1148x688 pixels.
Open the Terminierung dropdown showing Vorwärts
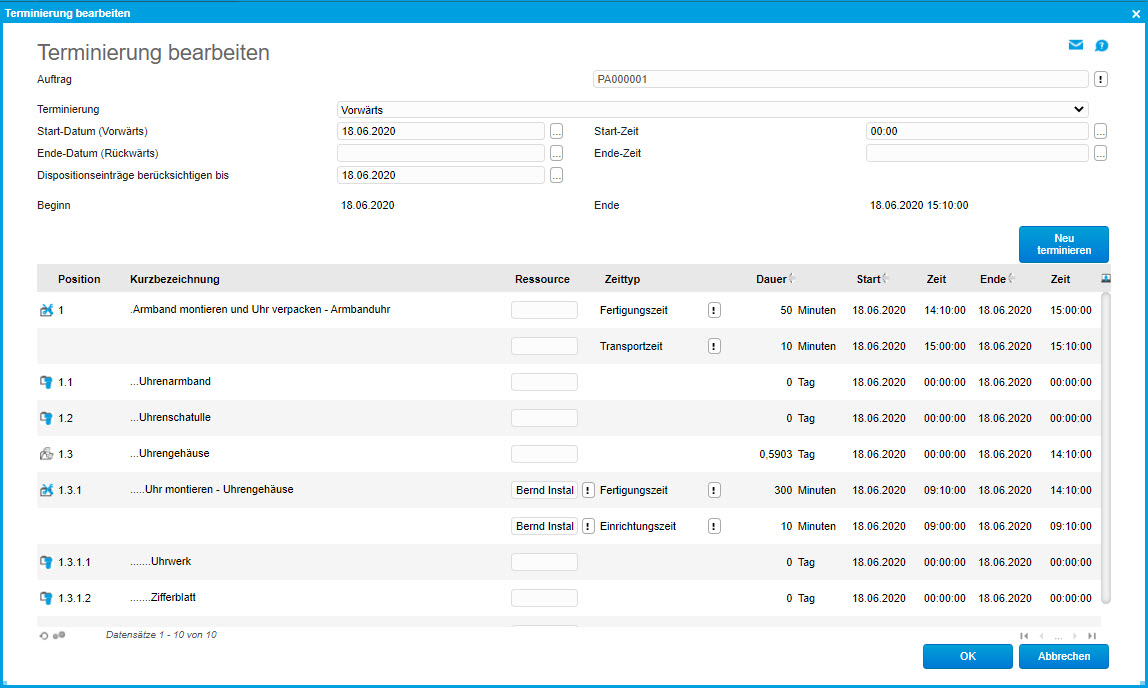click(x=712, y=109)
